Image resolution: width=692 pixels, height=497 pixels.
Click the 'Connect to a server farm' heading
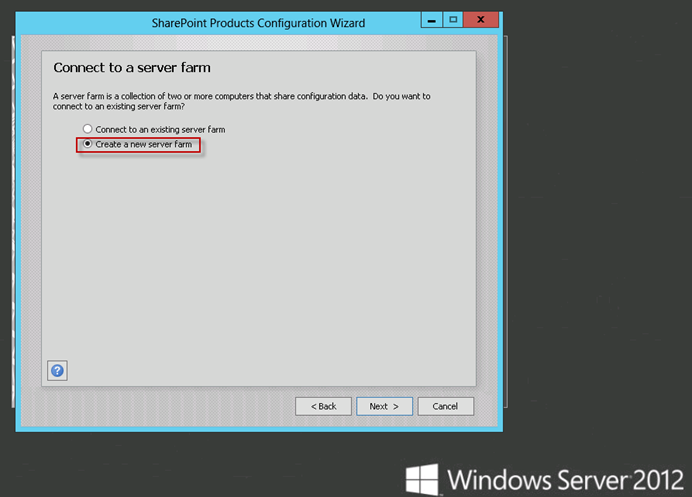[x=132, y=68]
